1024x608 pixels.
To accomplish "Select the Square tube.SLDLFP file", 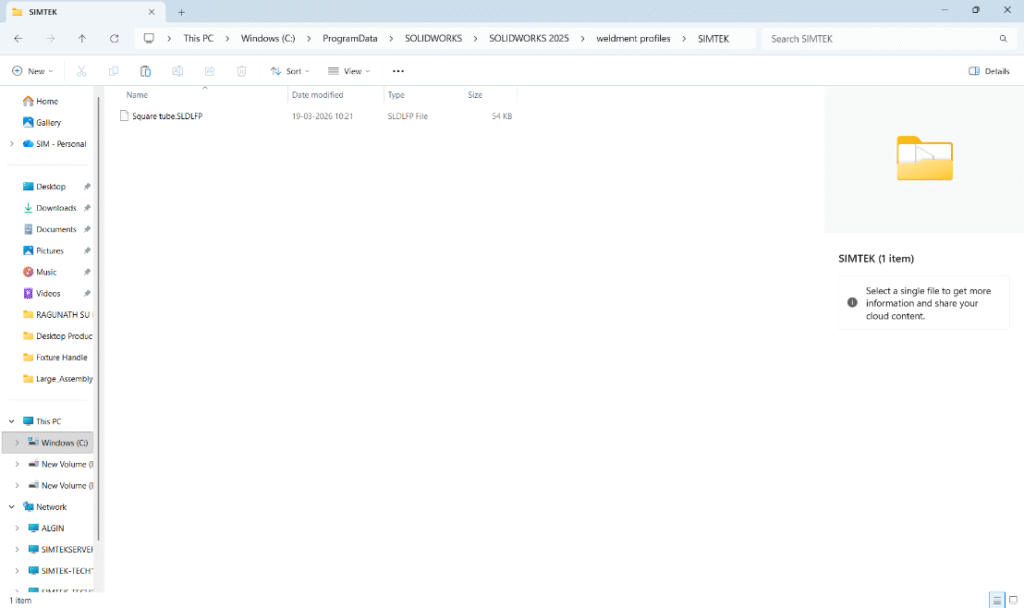I will coord(167,116).
